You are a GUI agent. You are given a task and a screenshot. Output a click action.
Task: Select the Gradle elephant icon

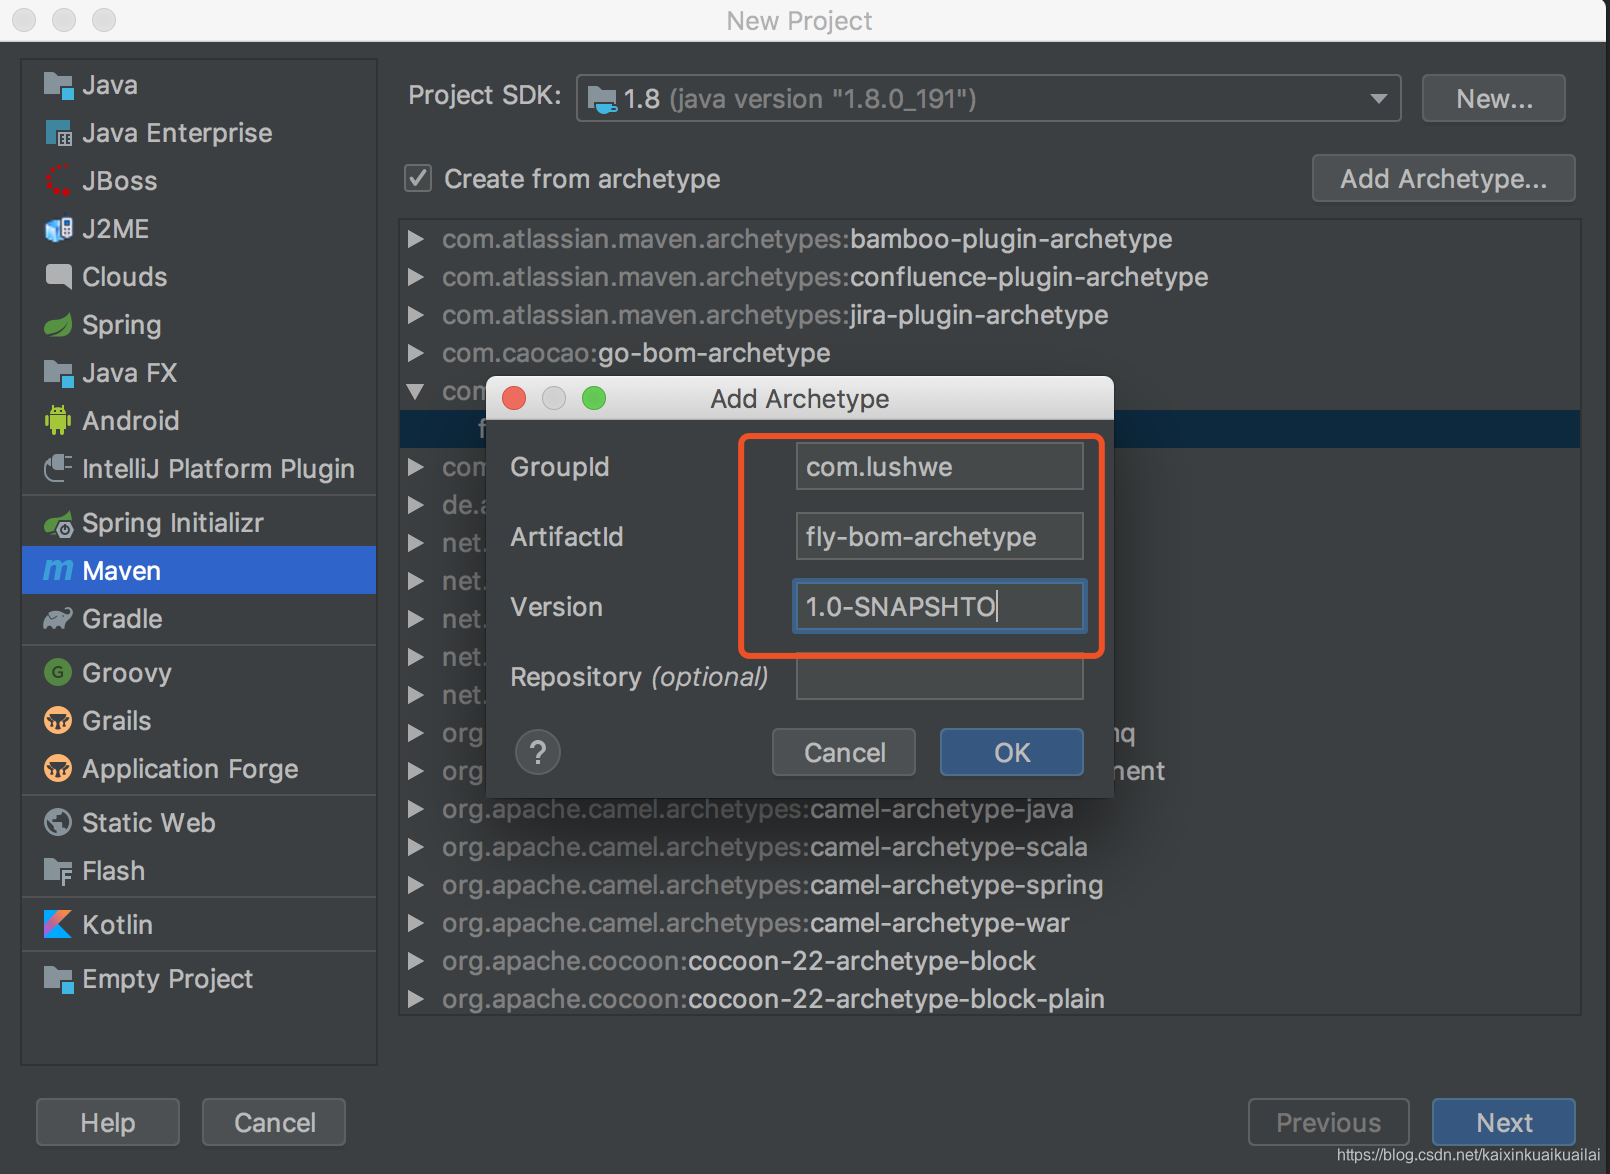coord(58,619)
